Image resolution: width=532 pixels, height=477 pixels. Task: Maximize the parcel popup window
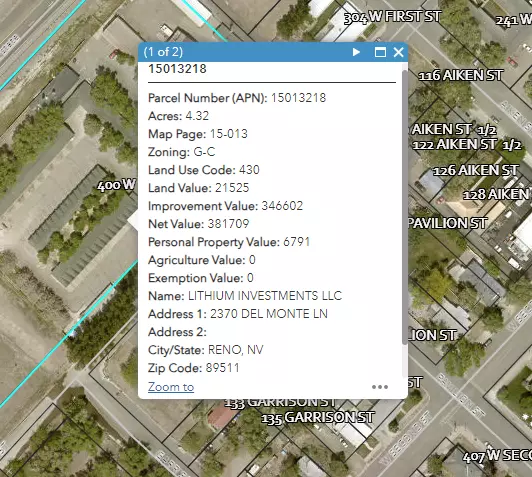(x=380, y=52)
